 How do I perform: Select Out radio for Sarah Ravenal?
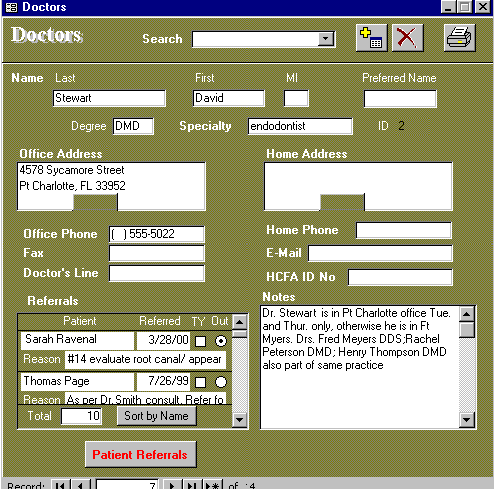(x=221, y=341)
